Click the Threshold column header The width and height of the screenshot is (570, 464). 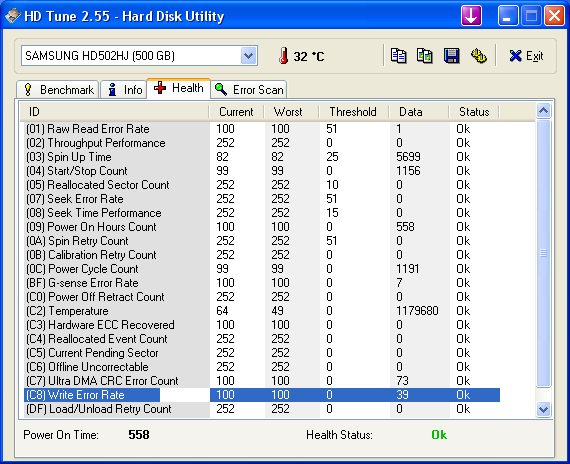(x=353, y=112)
